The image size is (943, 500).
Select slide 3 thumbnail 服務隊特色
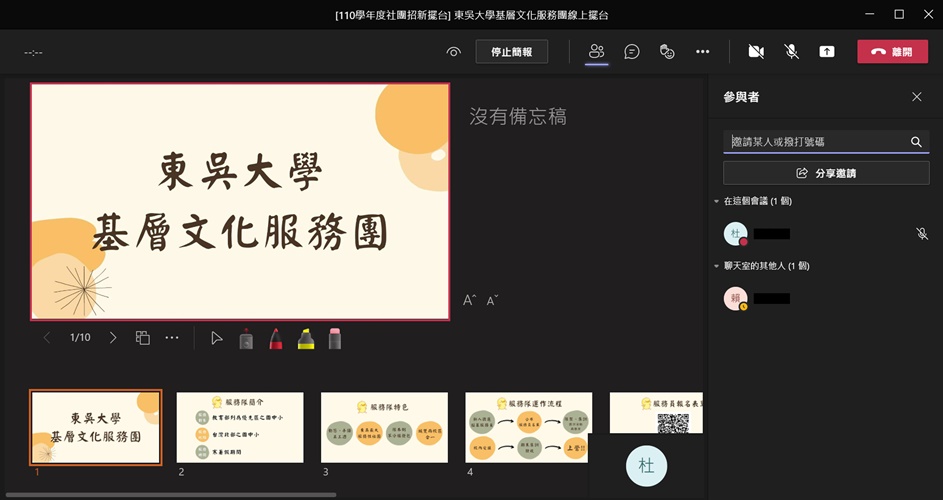[384, 427]
